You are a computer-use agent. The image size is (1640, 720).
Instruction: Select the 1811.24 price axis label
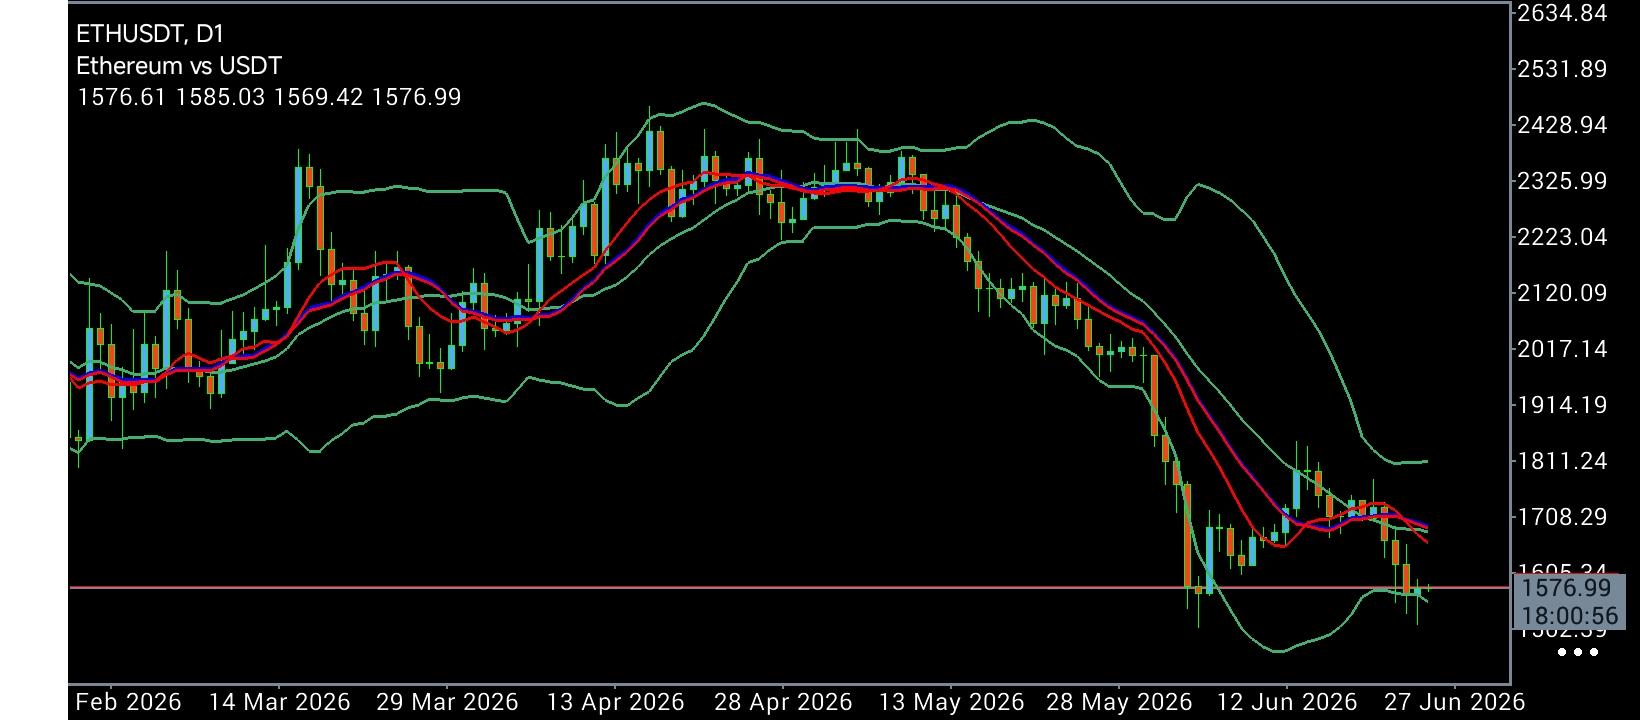[x=1562, y=461]
